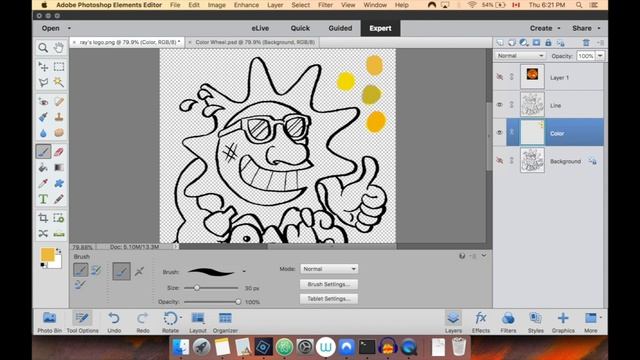Choose the Color Replacement brush variant
Screen dimensions: 640x360
click(80, 284)
